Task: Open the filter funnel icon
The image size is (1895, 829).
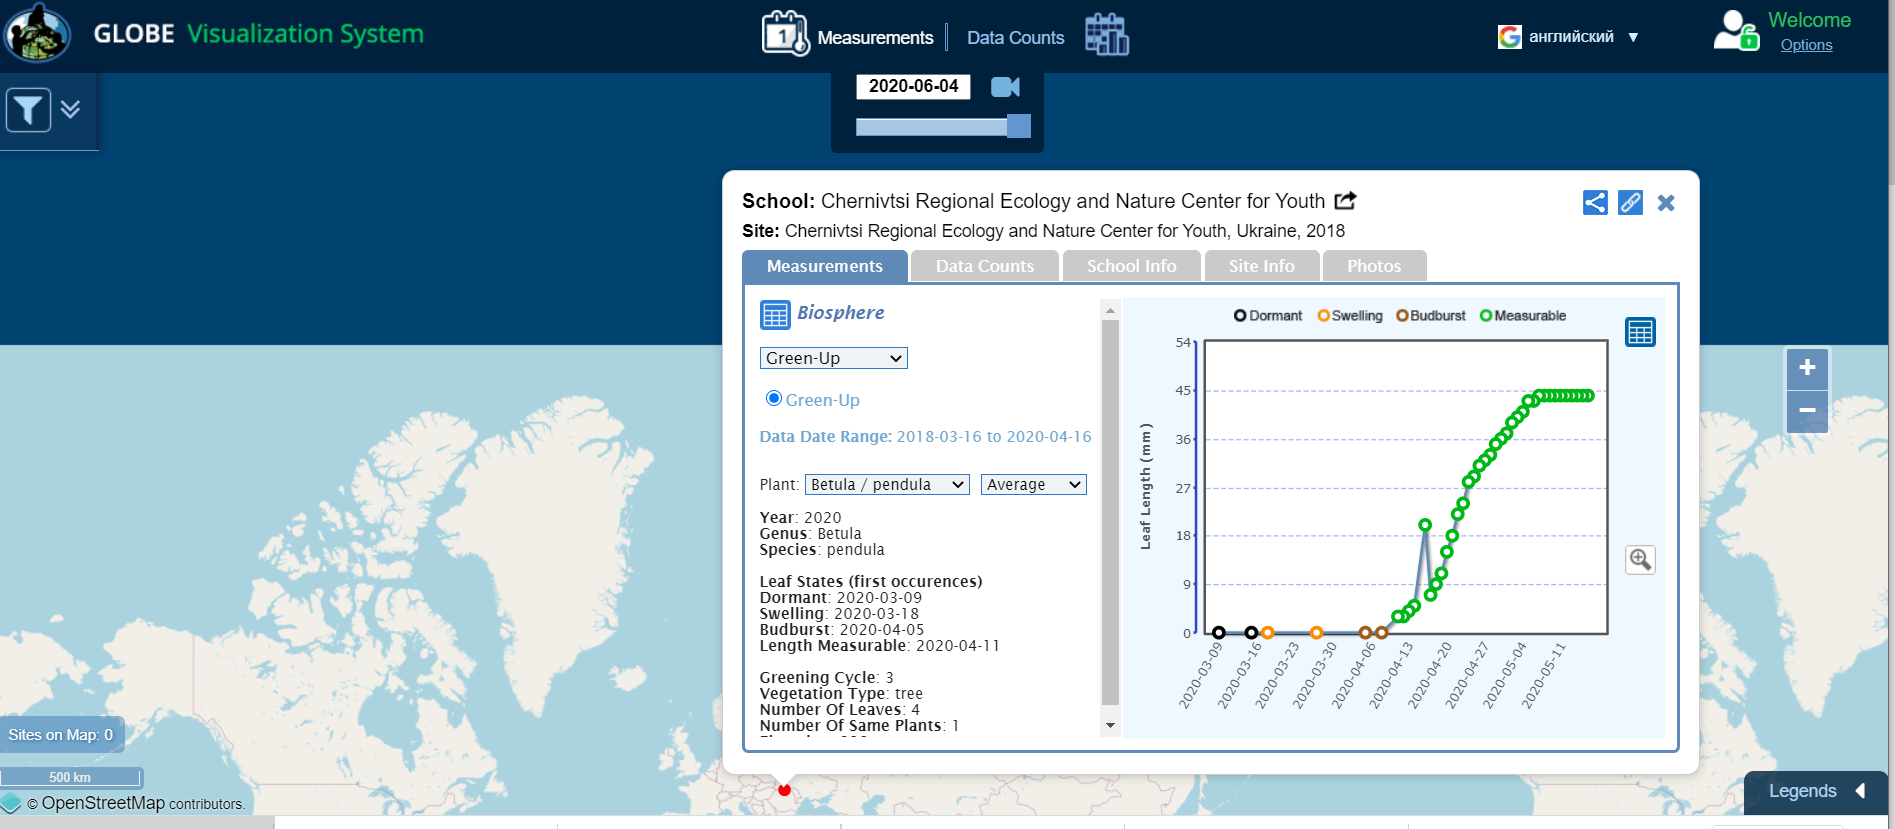Action: [x=29, y=110]
